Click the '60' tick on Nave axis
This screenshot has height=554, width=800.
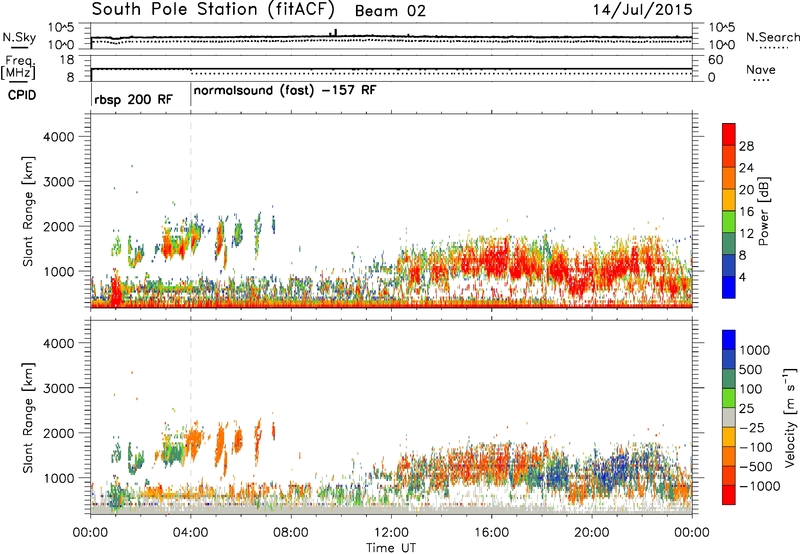point(715,60)
